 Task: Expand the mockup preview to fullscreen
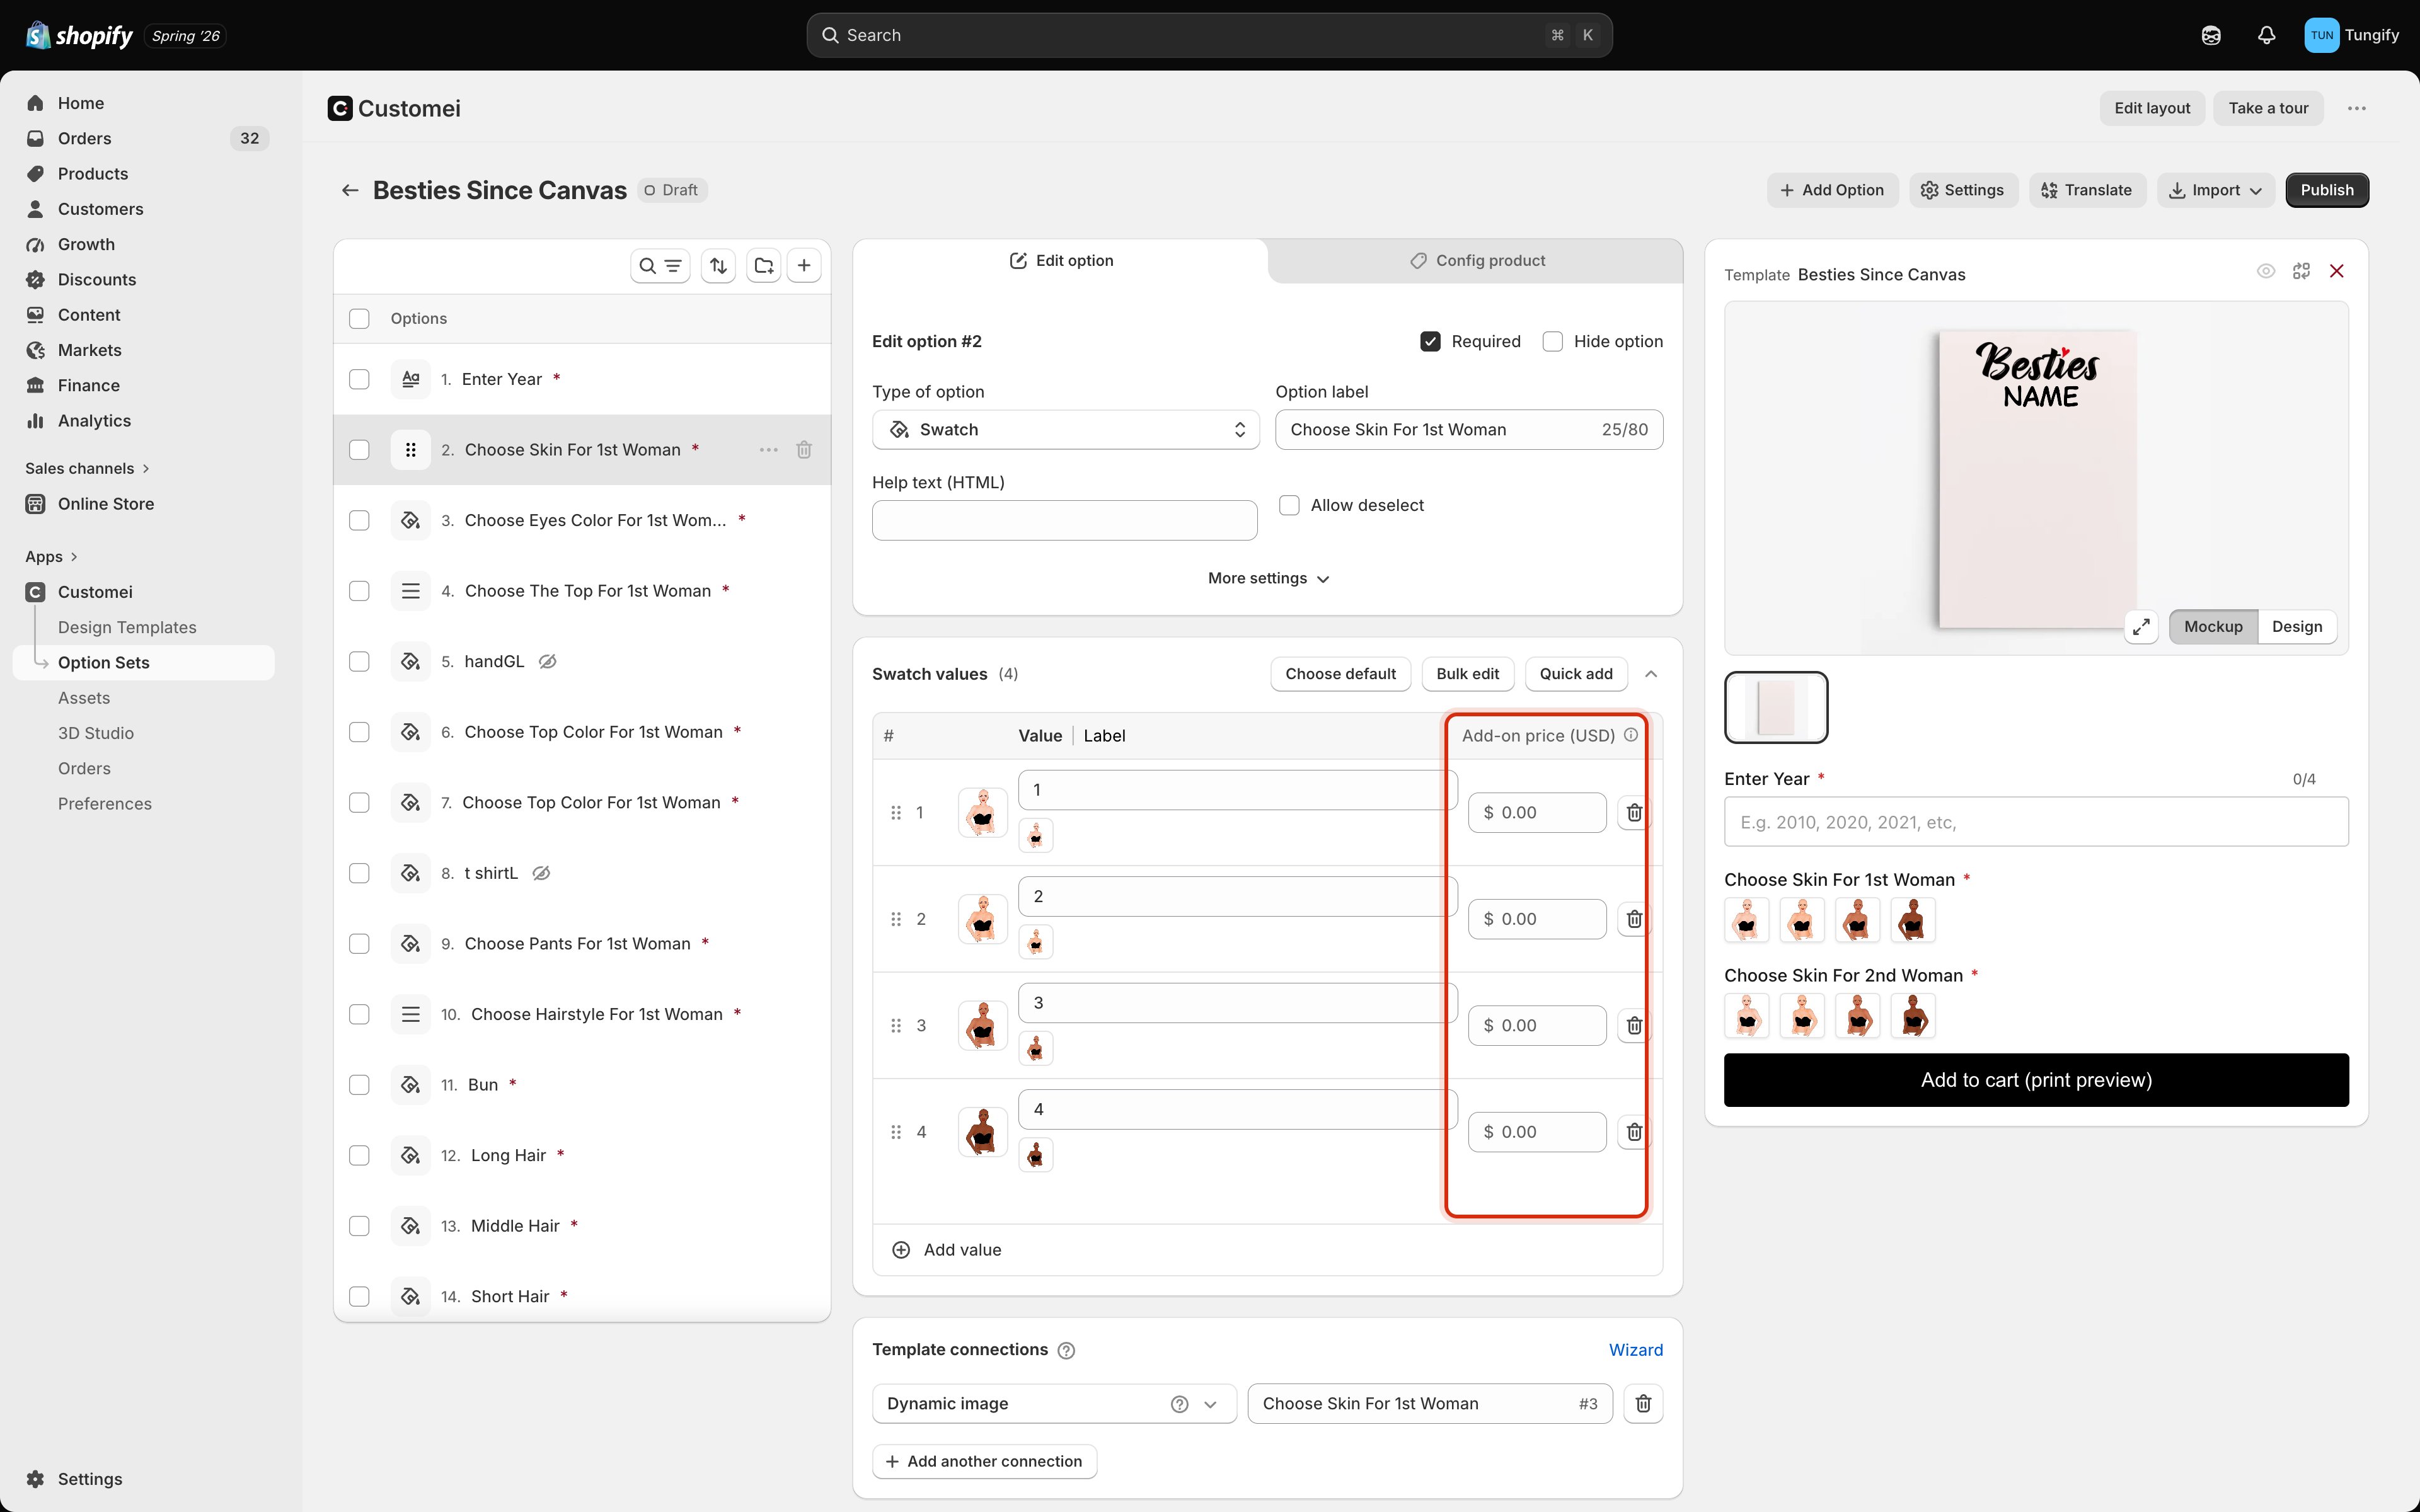tap(2141, 627)
